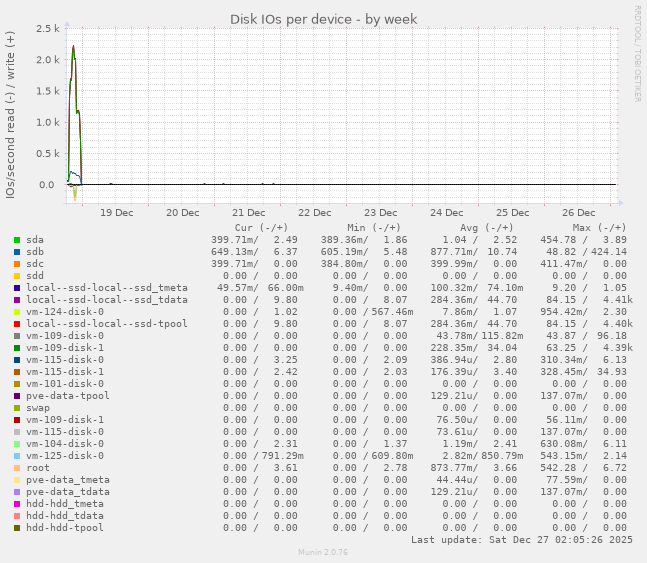Click the yellow sdd legend swatch
Image resolution: width=647 pixels, height=563 pixels.
click(17, 276)
